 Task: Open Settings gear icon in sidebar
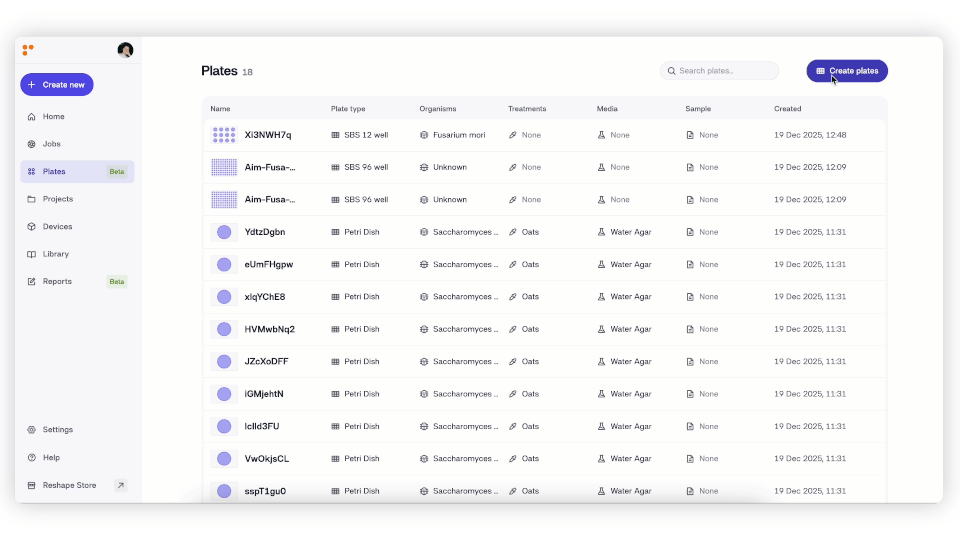pyautogui.click(x=32, y=430)
